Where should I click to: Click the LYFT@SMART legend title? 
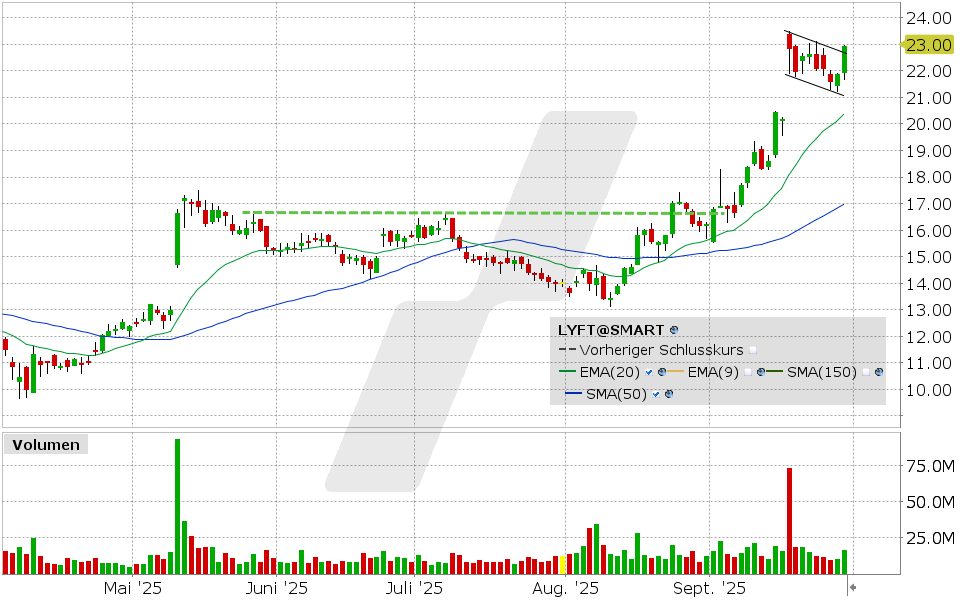coord(610,329)
